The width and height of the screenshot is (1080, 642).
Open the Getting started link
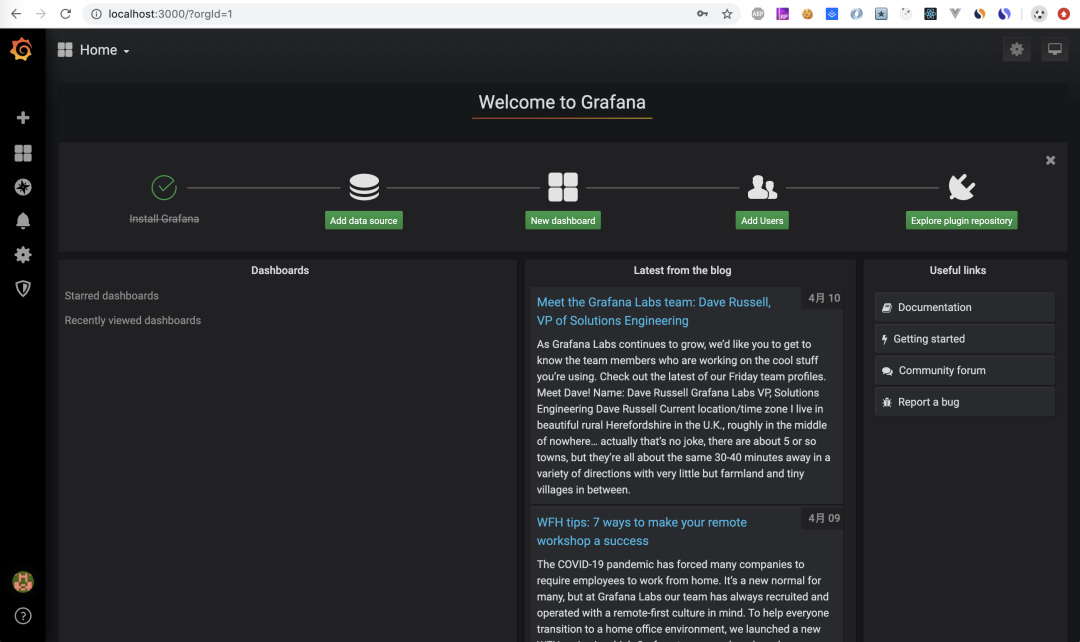pyautogui.click(x=964, y=339)
